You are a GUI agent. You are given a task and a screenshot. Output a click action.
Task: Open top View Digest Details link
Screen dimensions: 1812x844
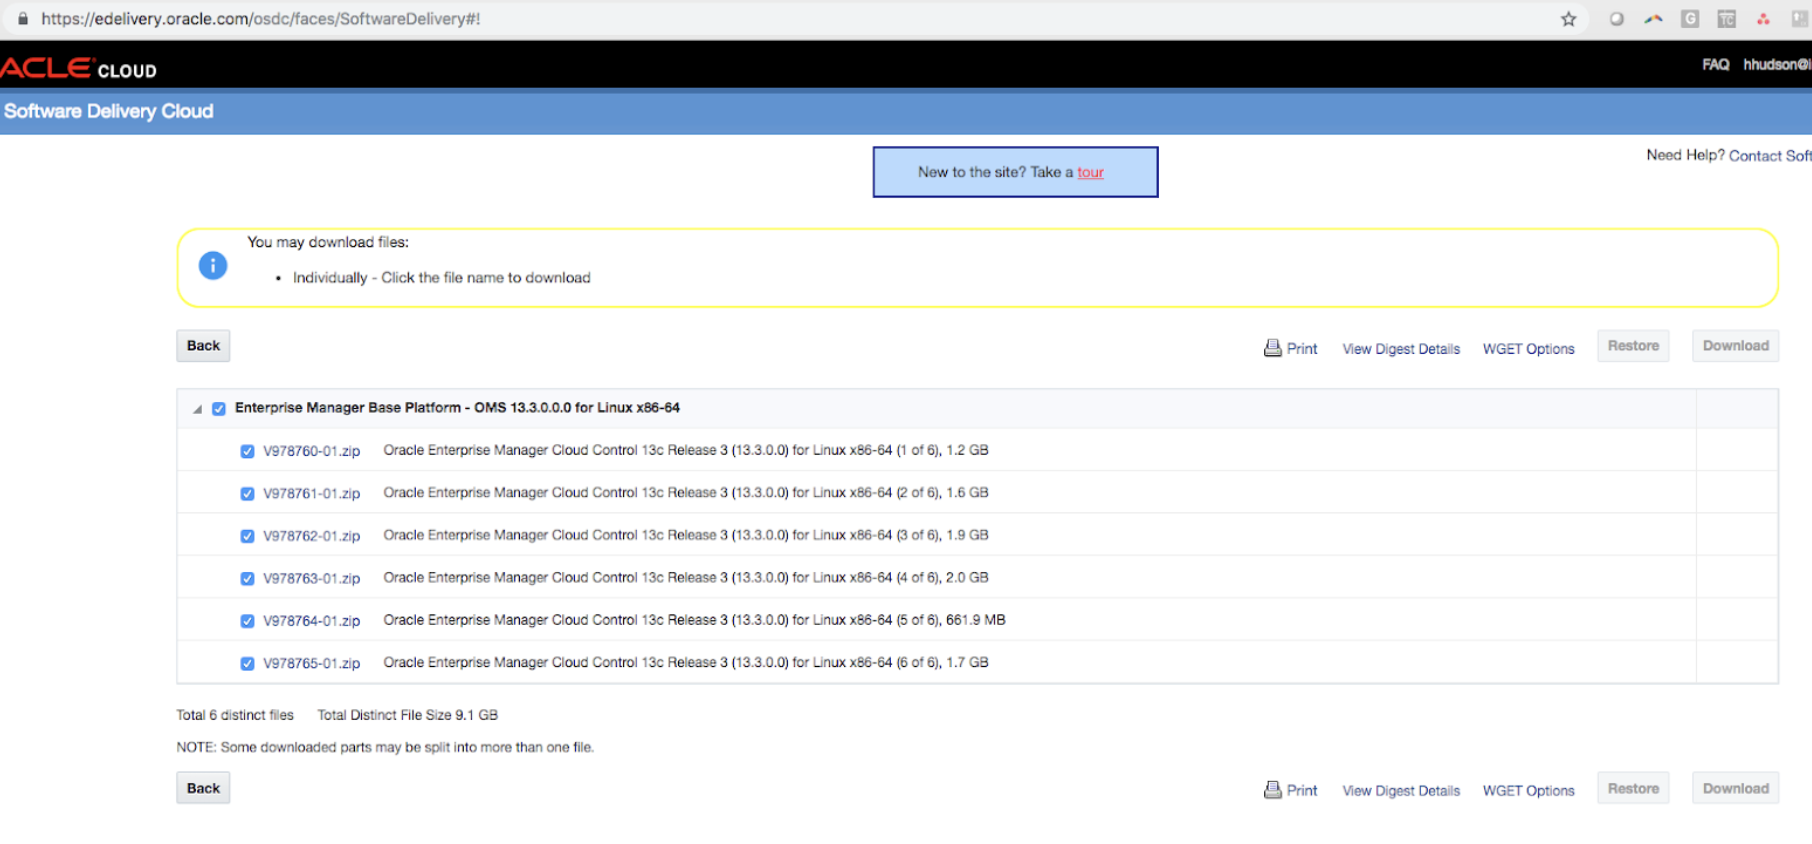tap(1401, 349)
